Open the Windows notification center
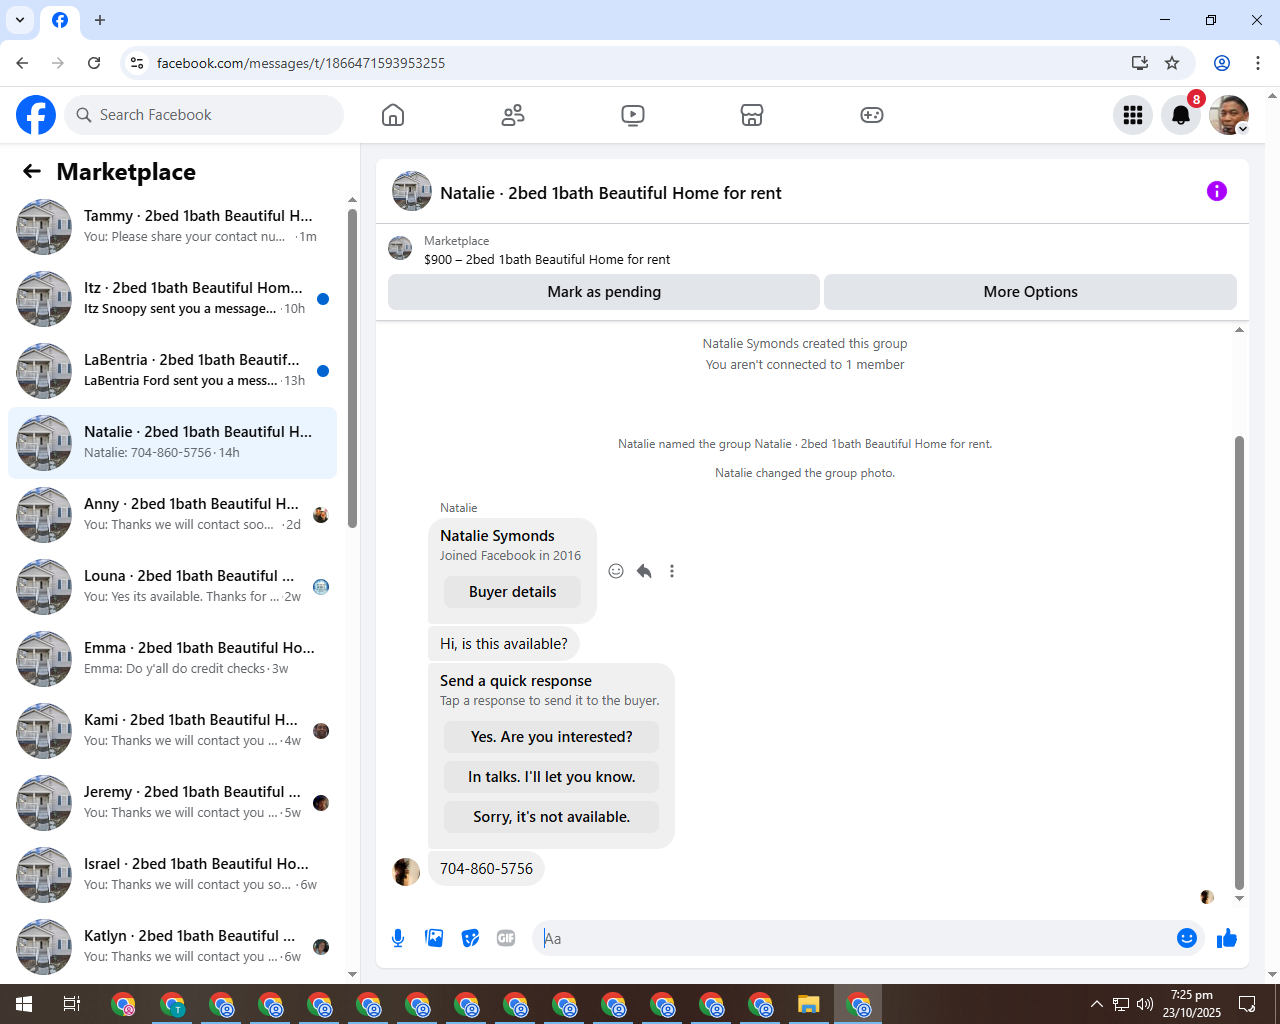This screenshot has width=1280, height=1024. pos(1247,1004)
